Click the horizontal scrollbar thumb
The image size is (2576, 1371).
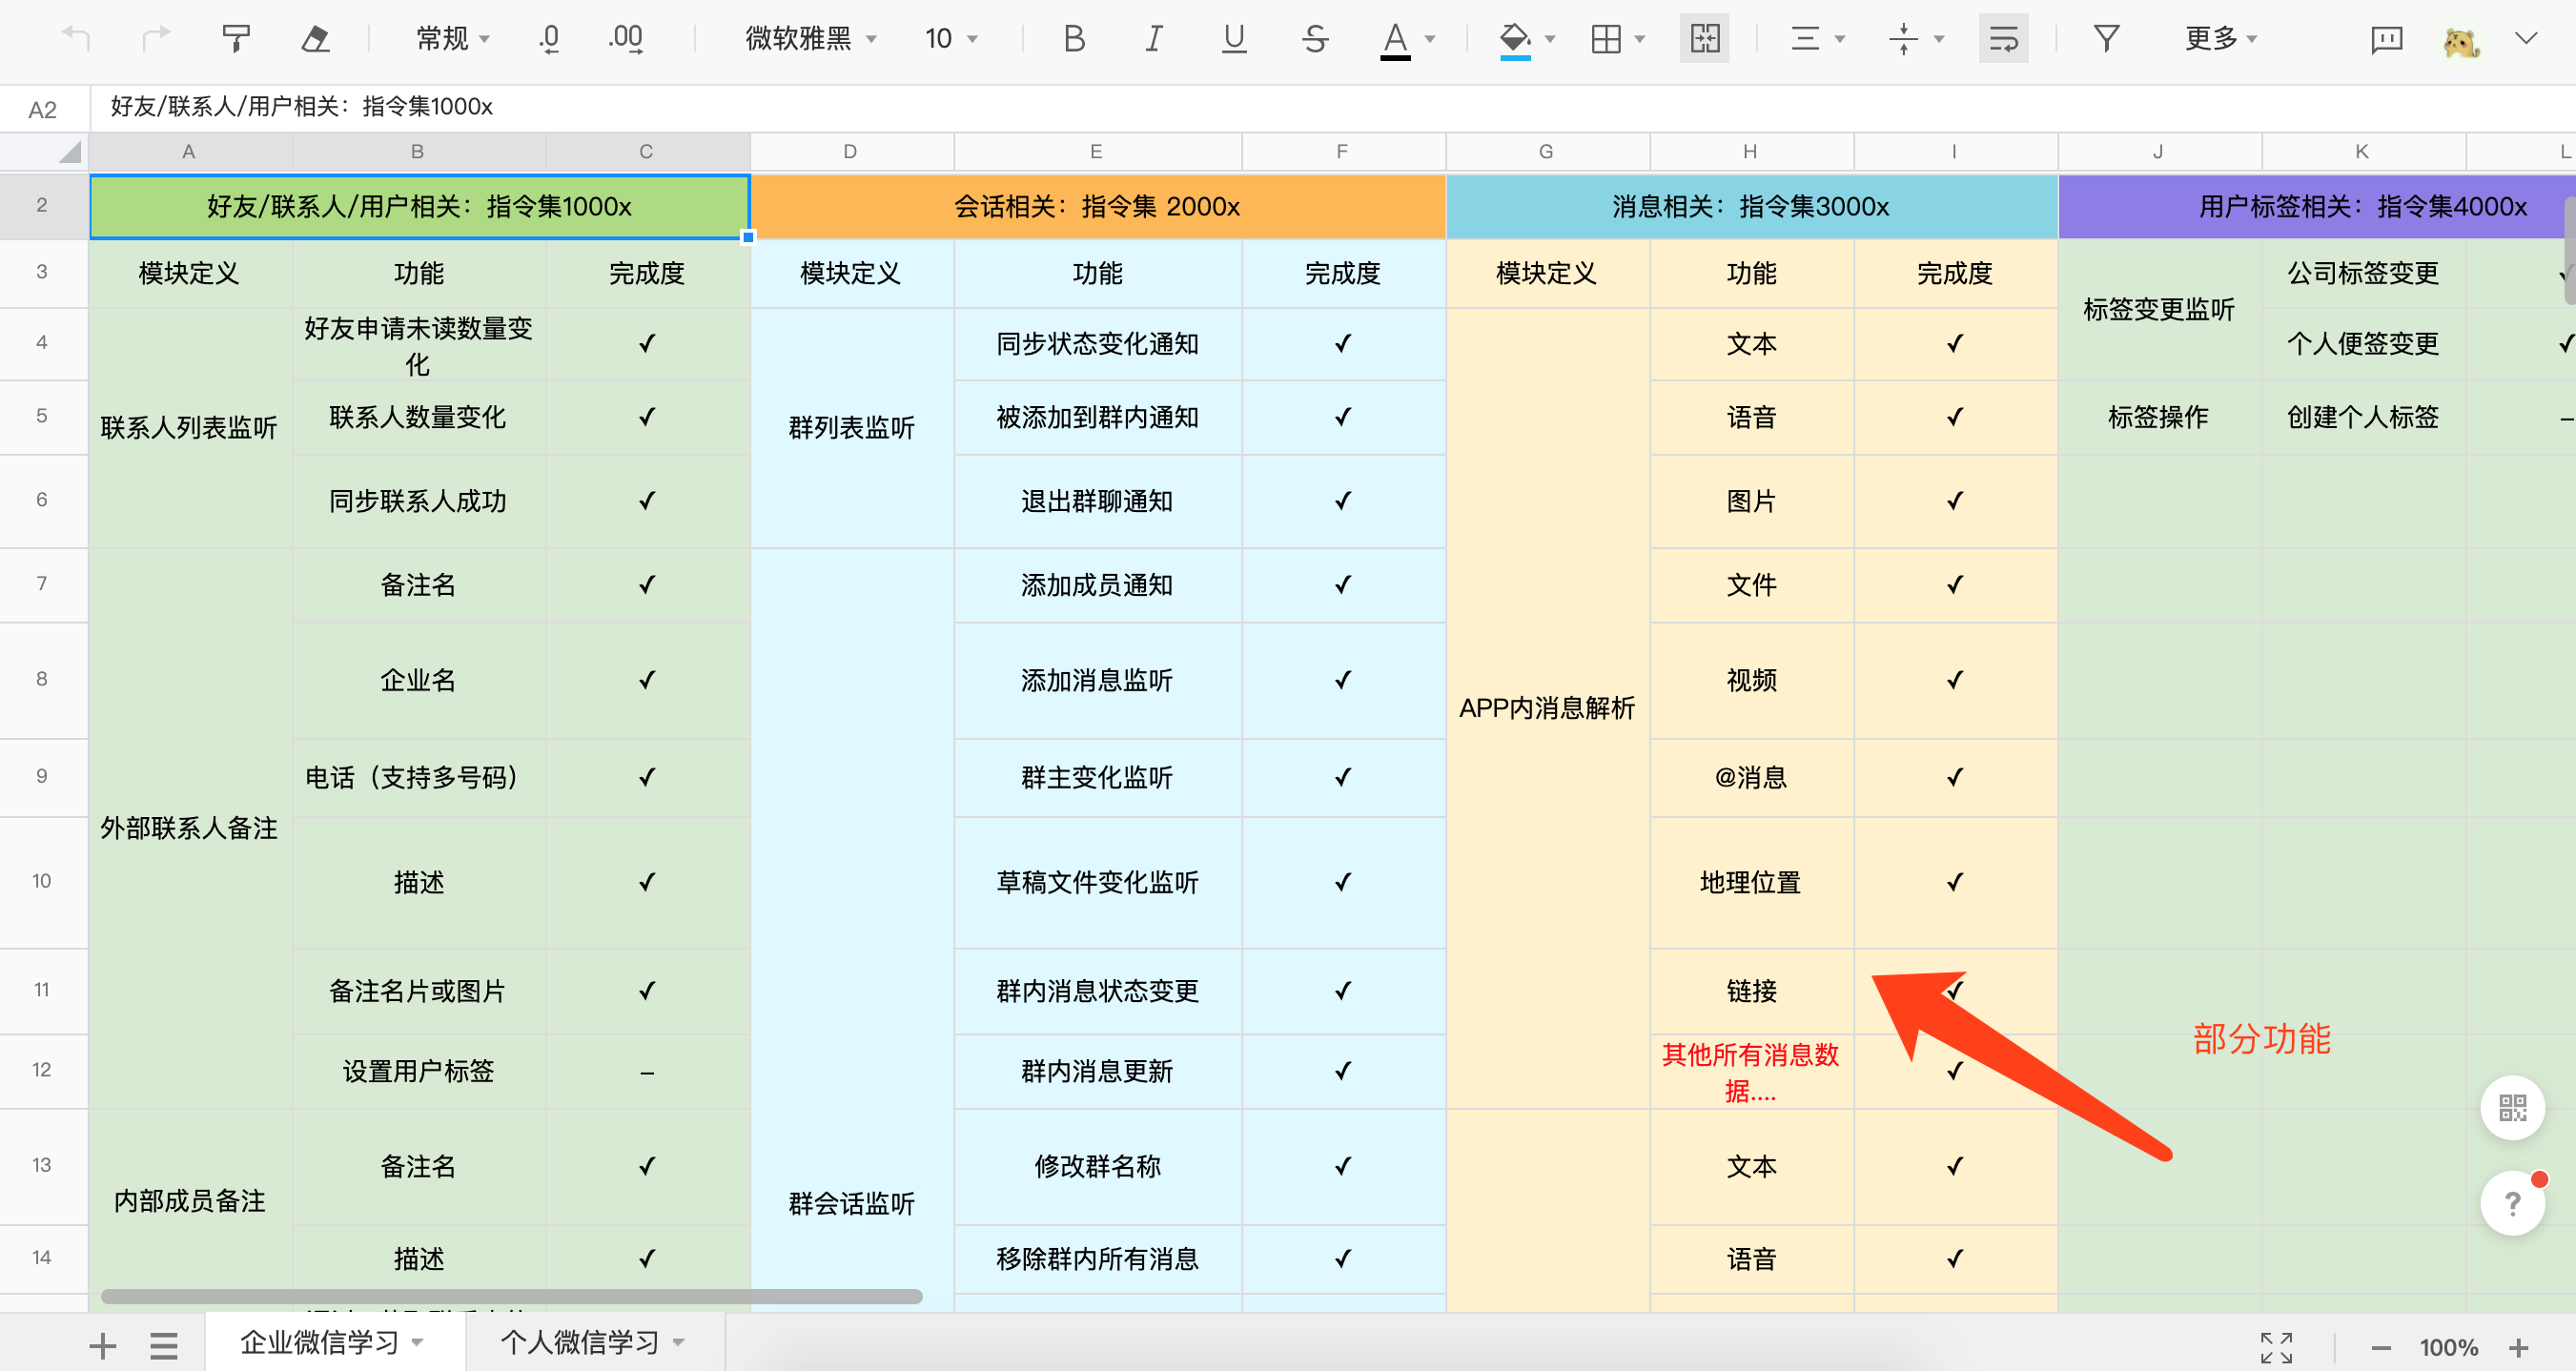(x=511, y=1297)
